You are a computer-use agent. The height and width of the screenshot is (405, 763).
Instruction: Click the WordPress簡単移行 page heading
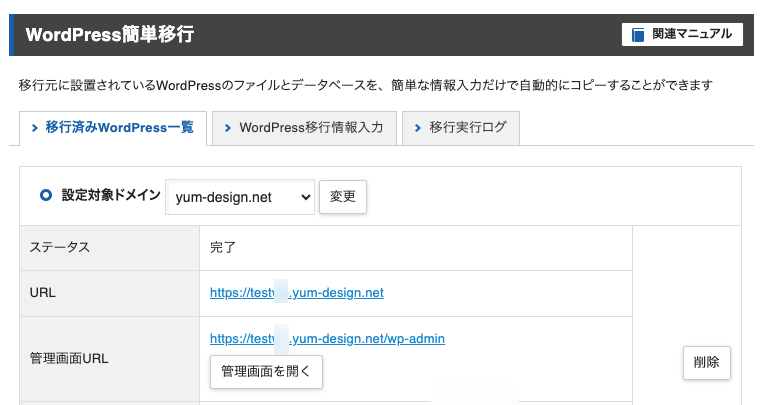pos(110,35)
